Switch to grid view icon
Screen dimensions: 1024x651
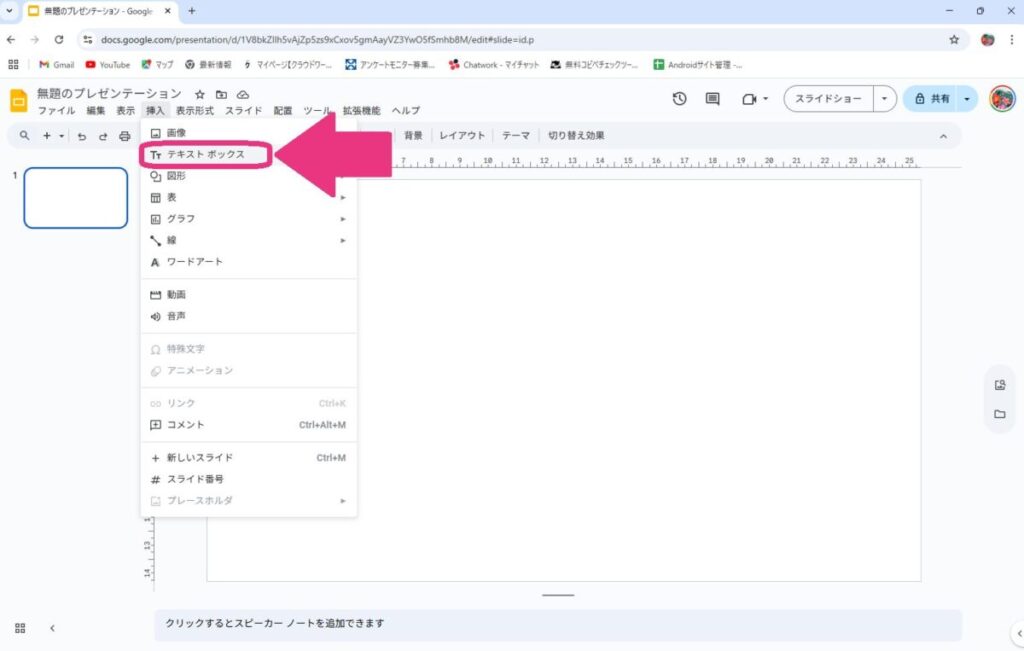point(20,628)
